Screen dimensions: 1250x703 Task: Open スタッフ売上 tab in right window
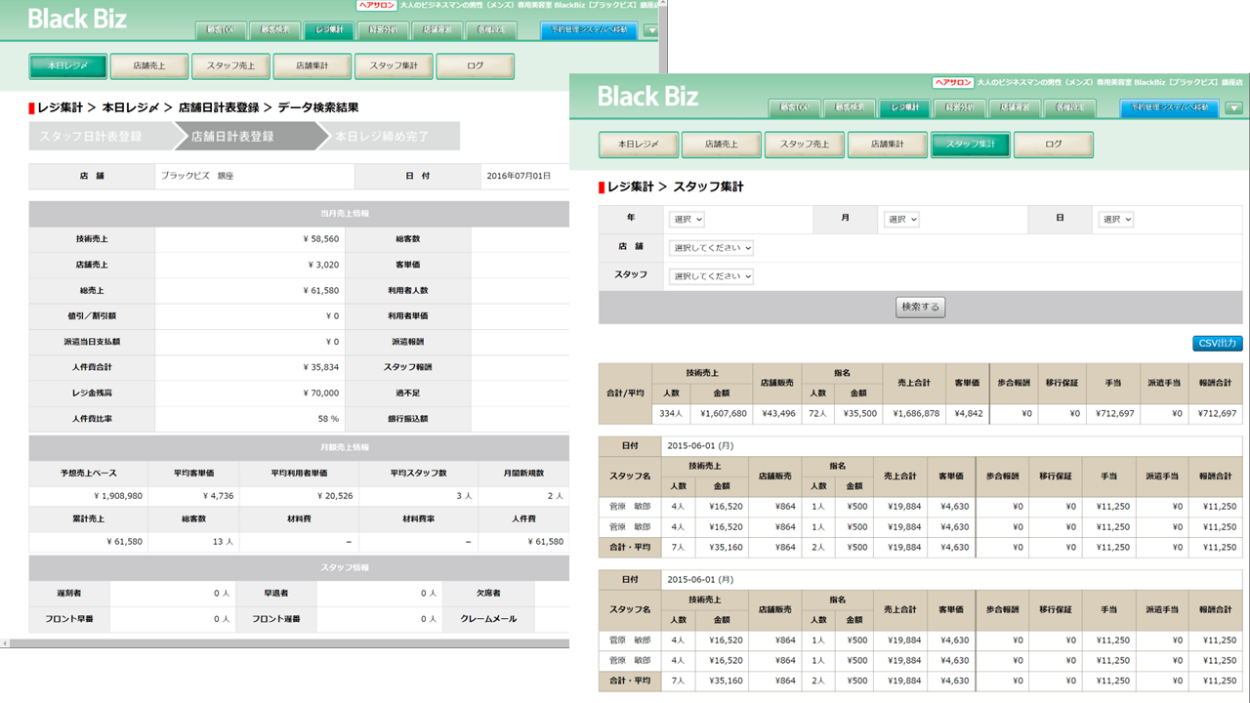(x=804, y=145)
